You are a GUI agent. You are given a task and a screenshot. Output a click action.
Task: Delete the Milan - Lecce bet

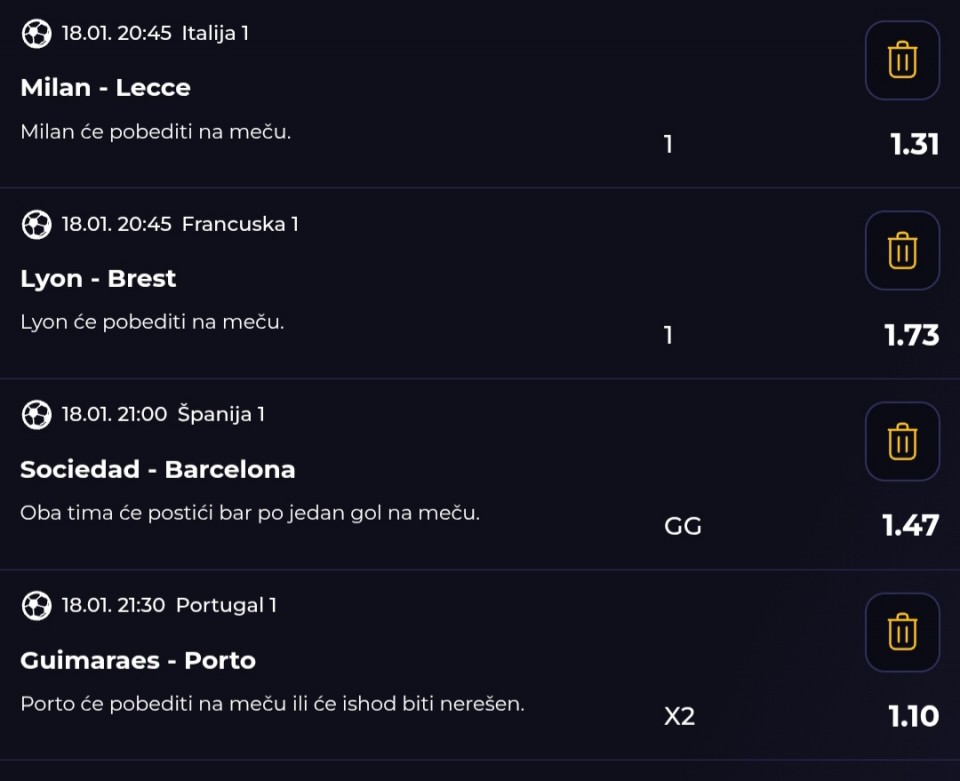[x=902, y=60]
